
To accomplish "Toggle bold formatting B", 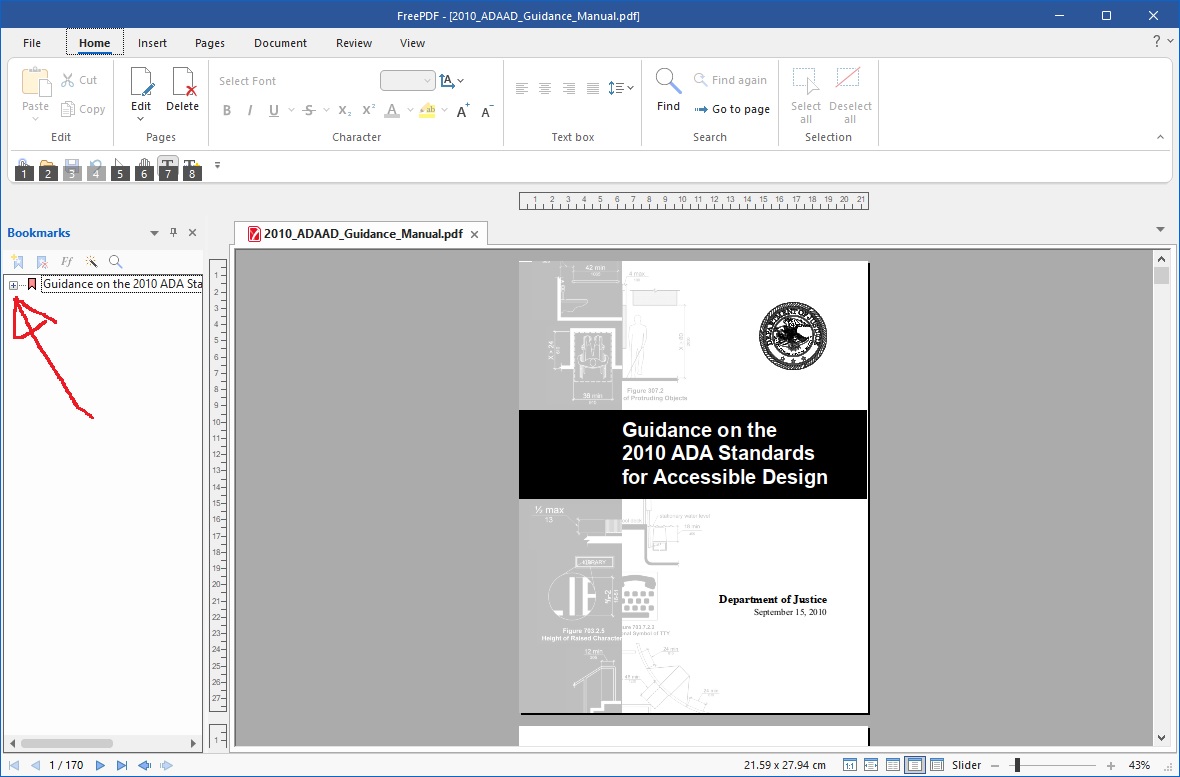I will point(227,111).
